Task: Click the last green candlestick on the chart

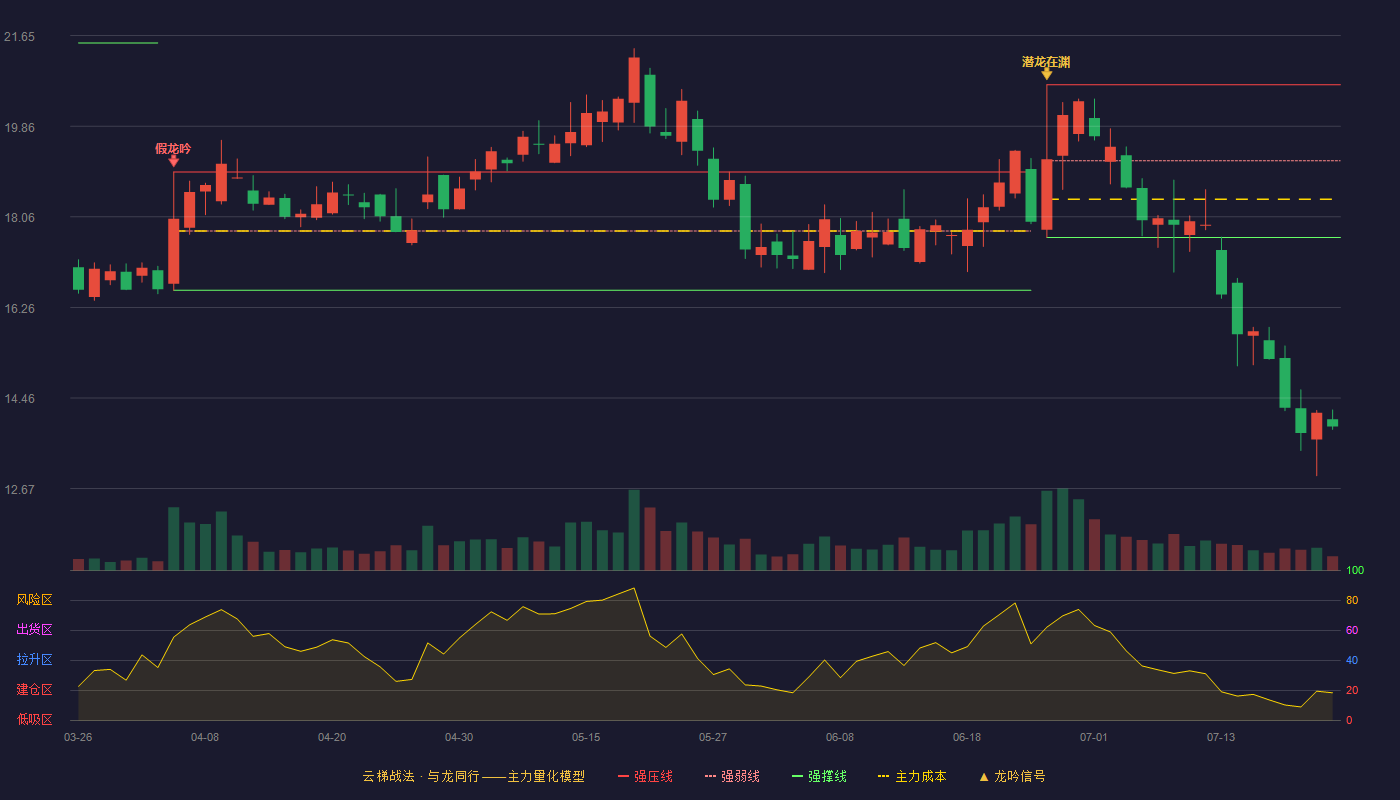Action: point(1332,422)
